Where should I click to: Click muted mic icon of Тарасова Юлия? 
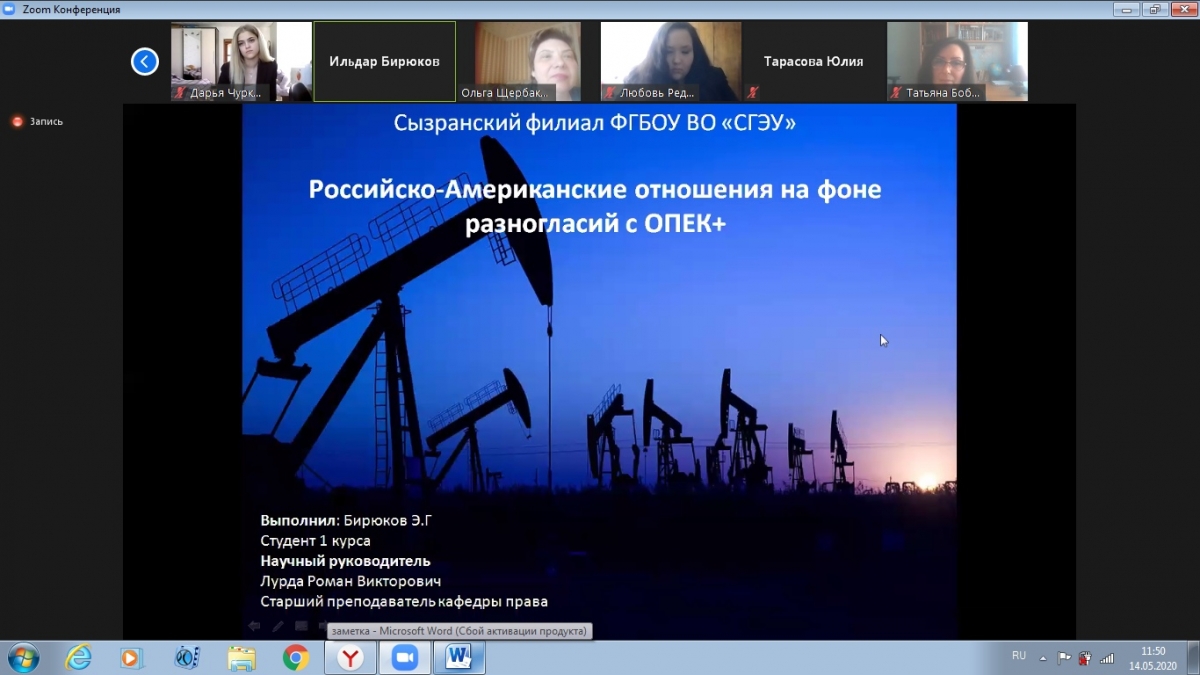tap(753, 93)
